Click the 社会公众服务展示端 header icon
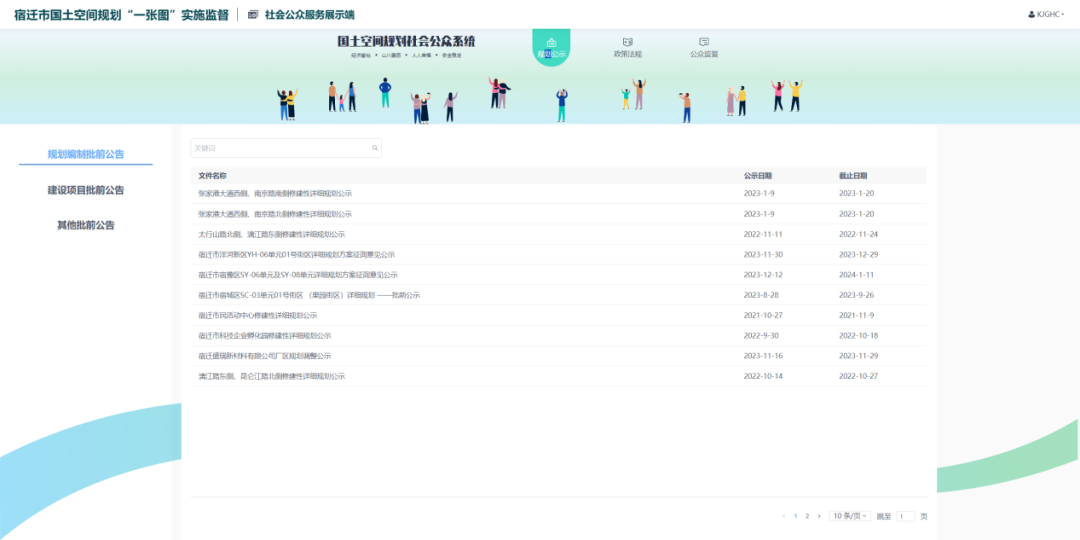 pos(253,15)
